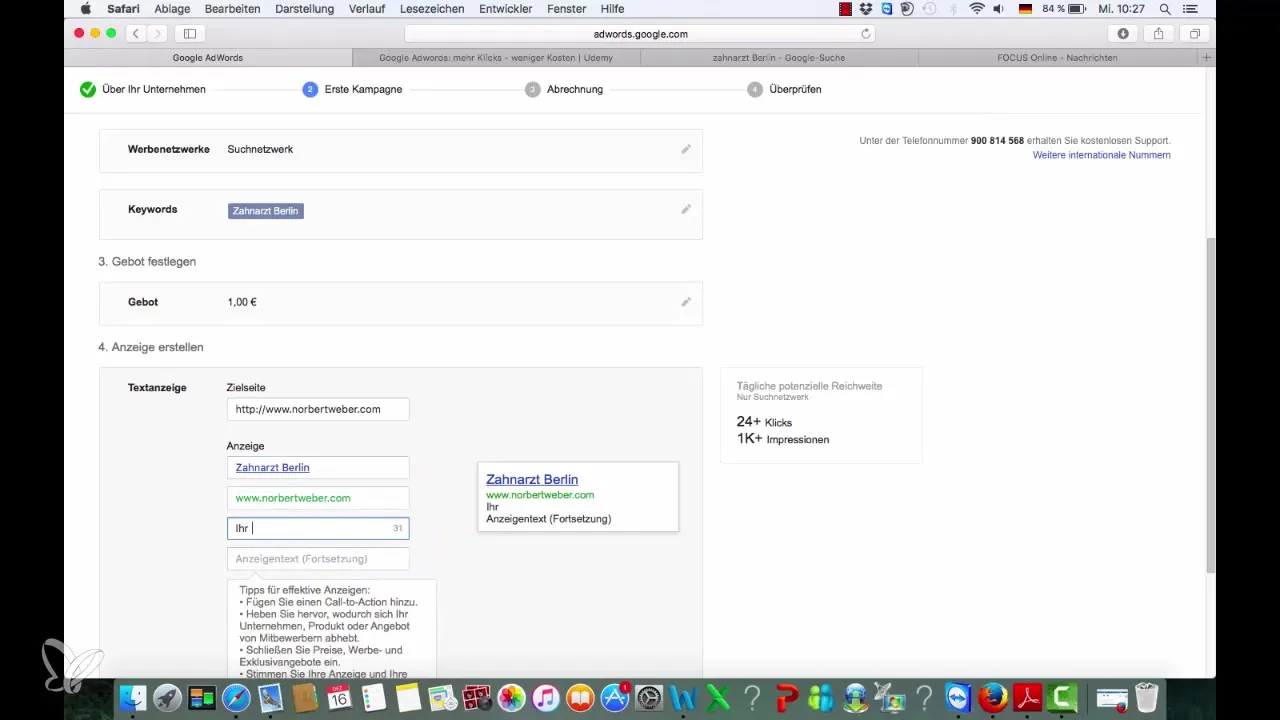
Task: Click the ad headline field Zahnarzt Berlin
Action: [x=318, y=467]
